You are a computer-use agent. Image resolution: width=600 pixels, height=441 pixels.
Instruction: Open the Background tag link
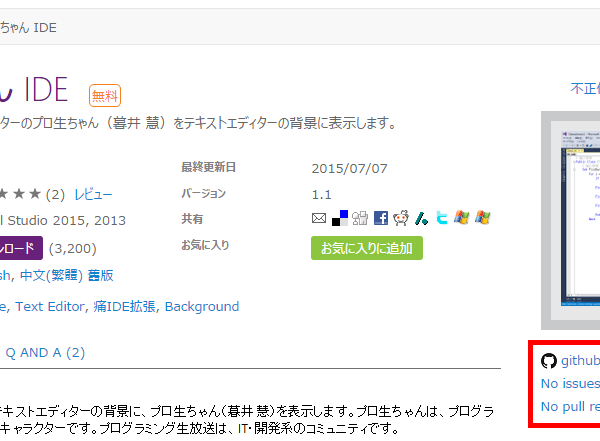[202, 307]
